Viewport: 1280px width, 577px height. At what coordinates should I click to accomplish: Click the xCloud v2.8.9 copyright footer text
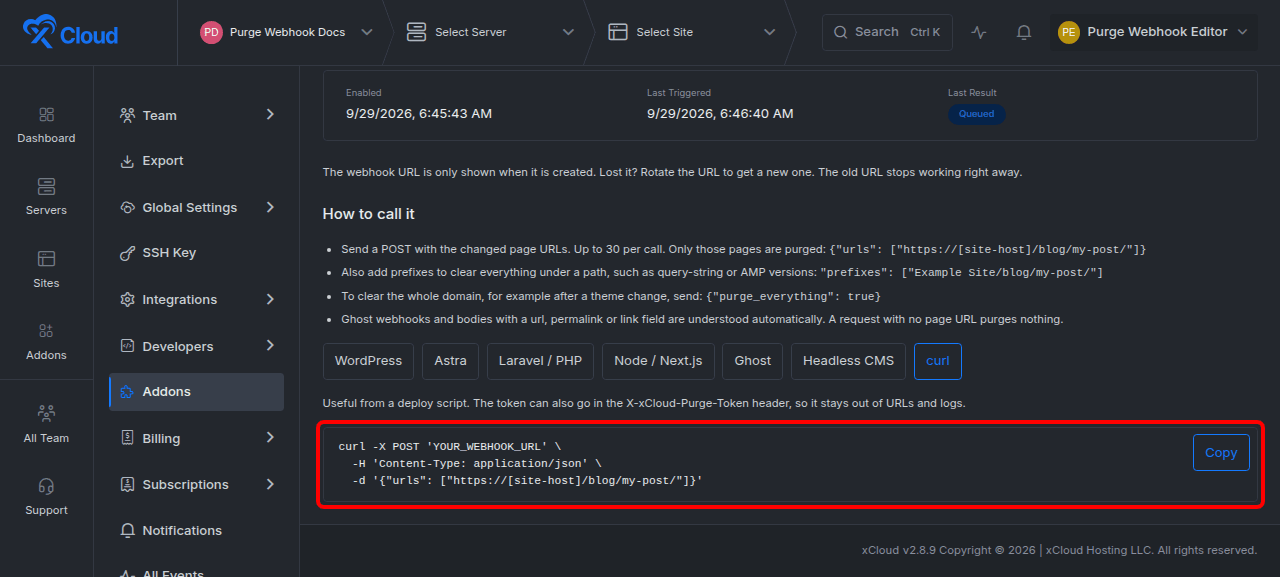point(1059,550)
